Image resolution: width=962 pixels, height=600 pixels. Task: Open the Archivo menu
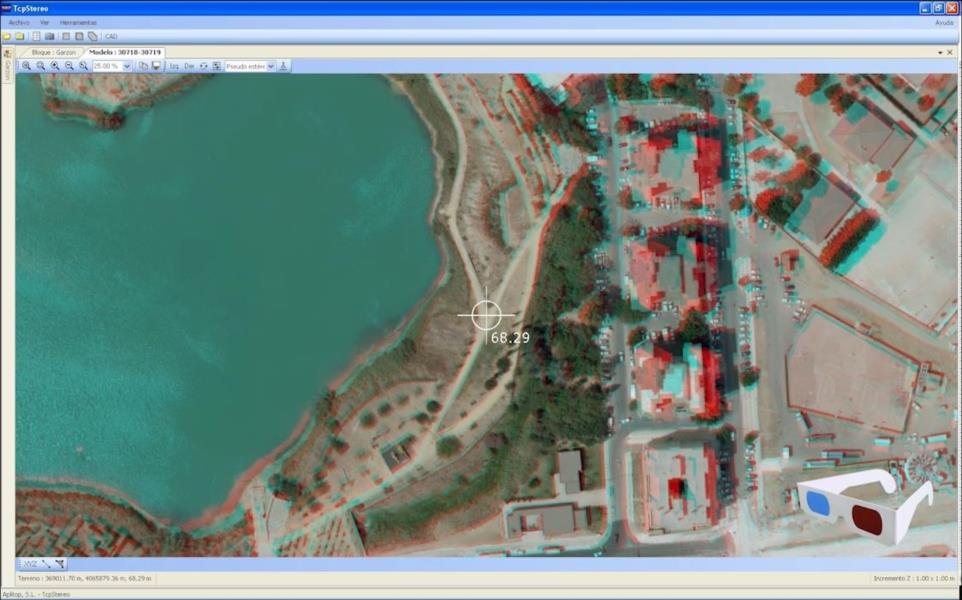click(19, 22)
